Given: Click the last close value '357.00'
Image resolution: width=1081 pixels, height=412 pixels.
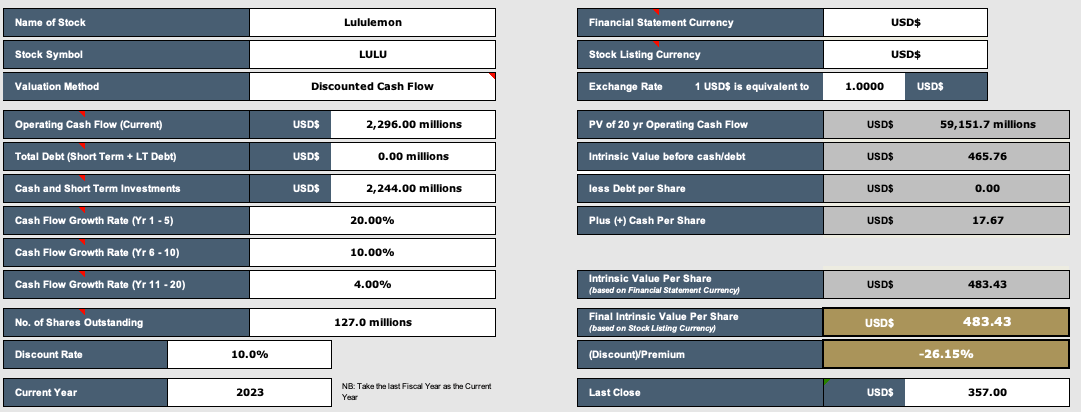Looking at the screenshot, I should pos(987,393).
